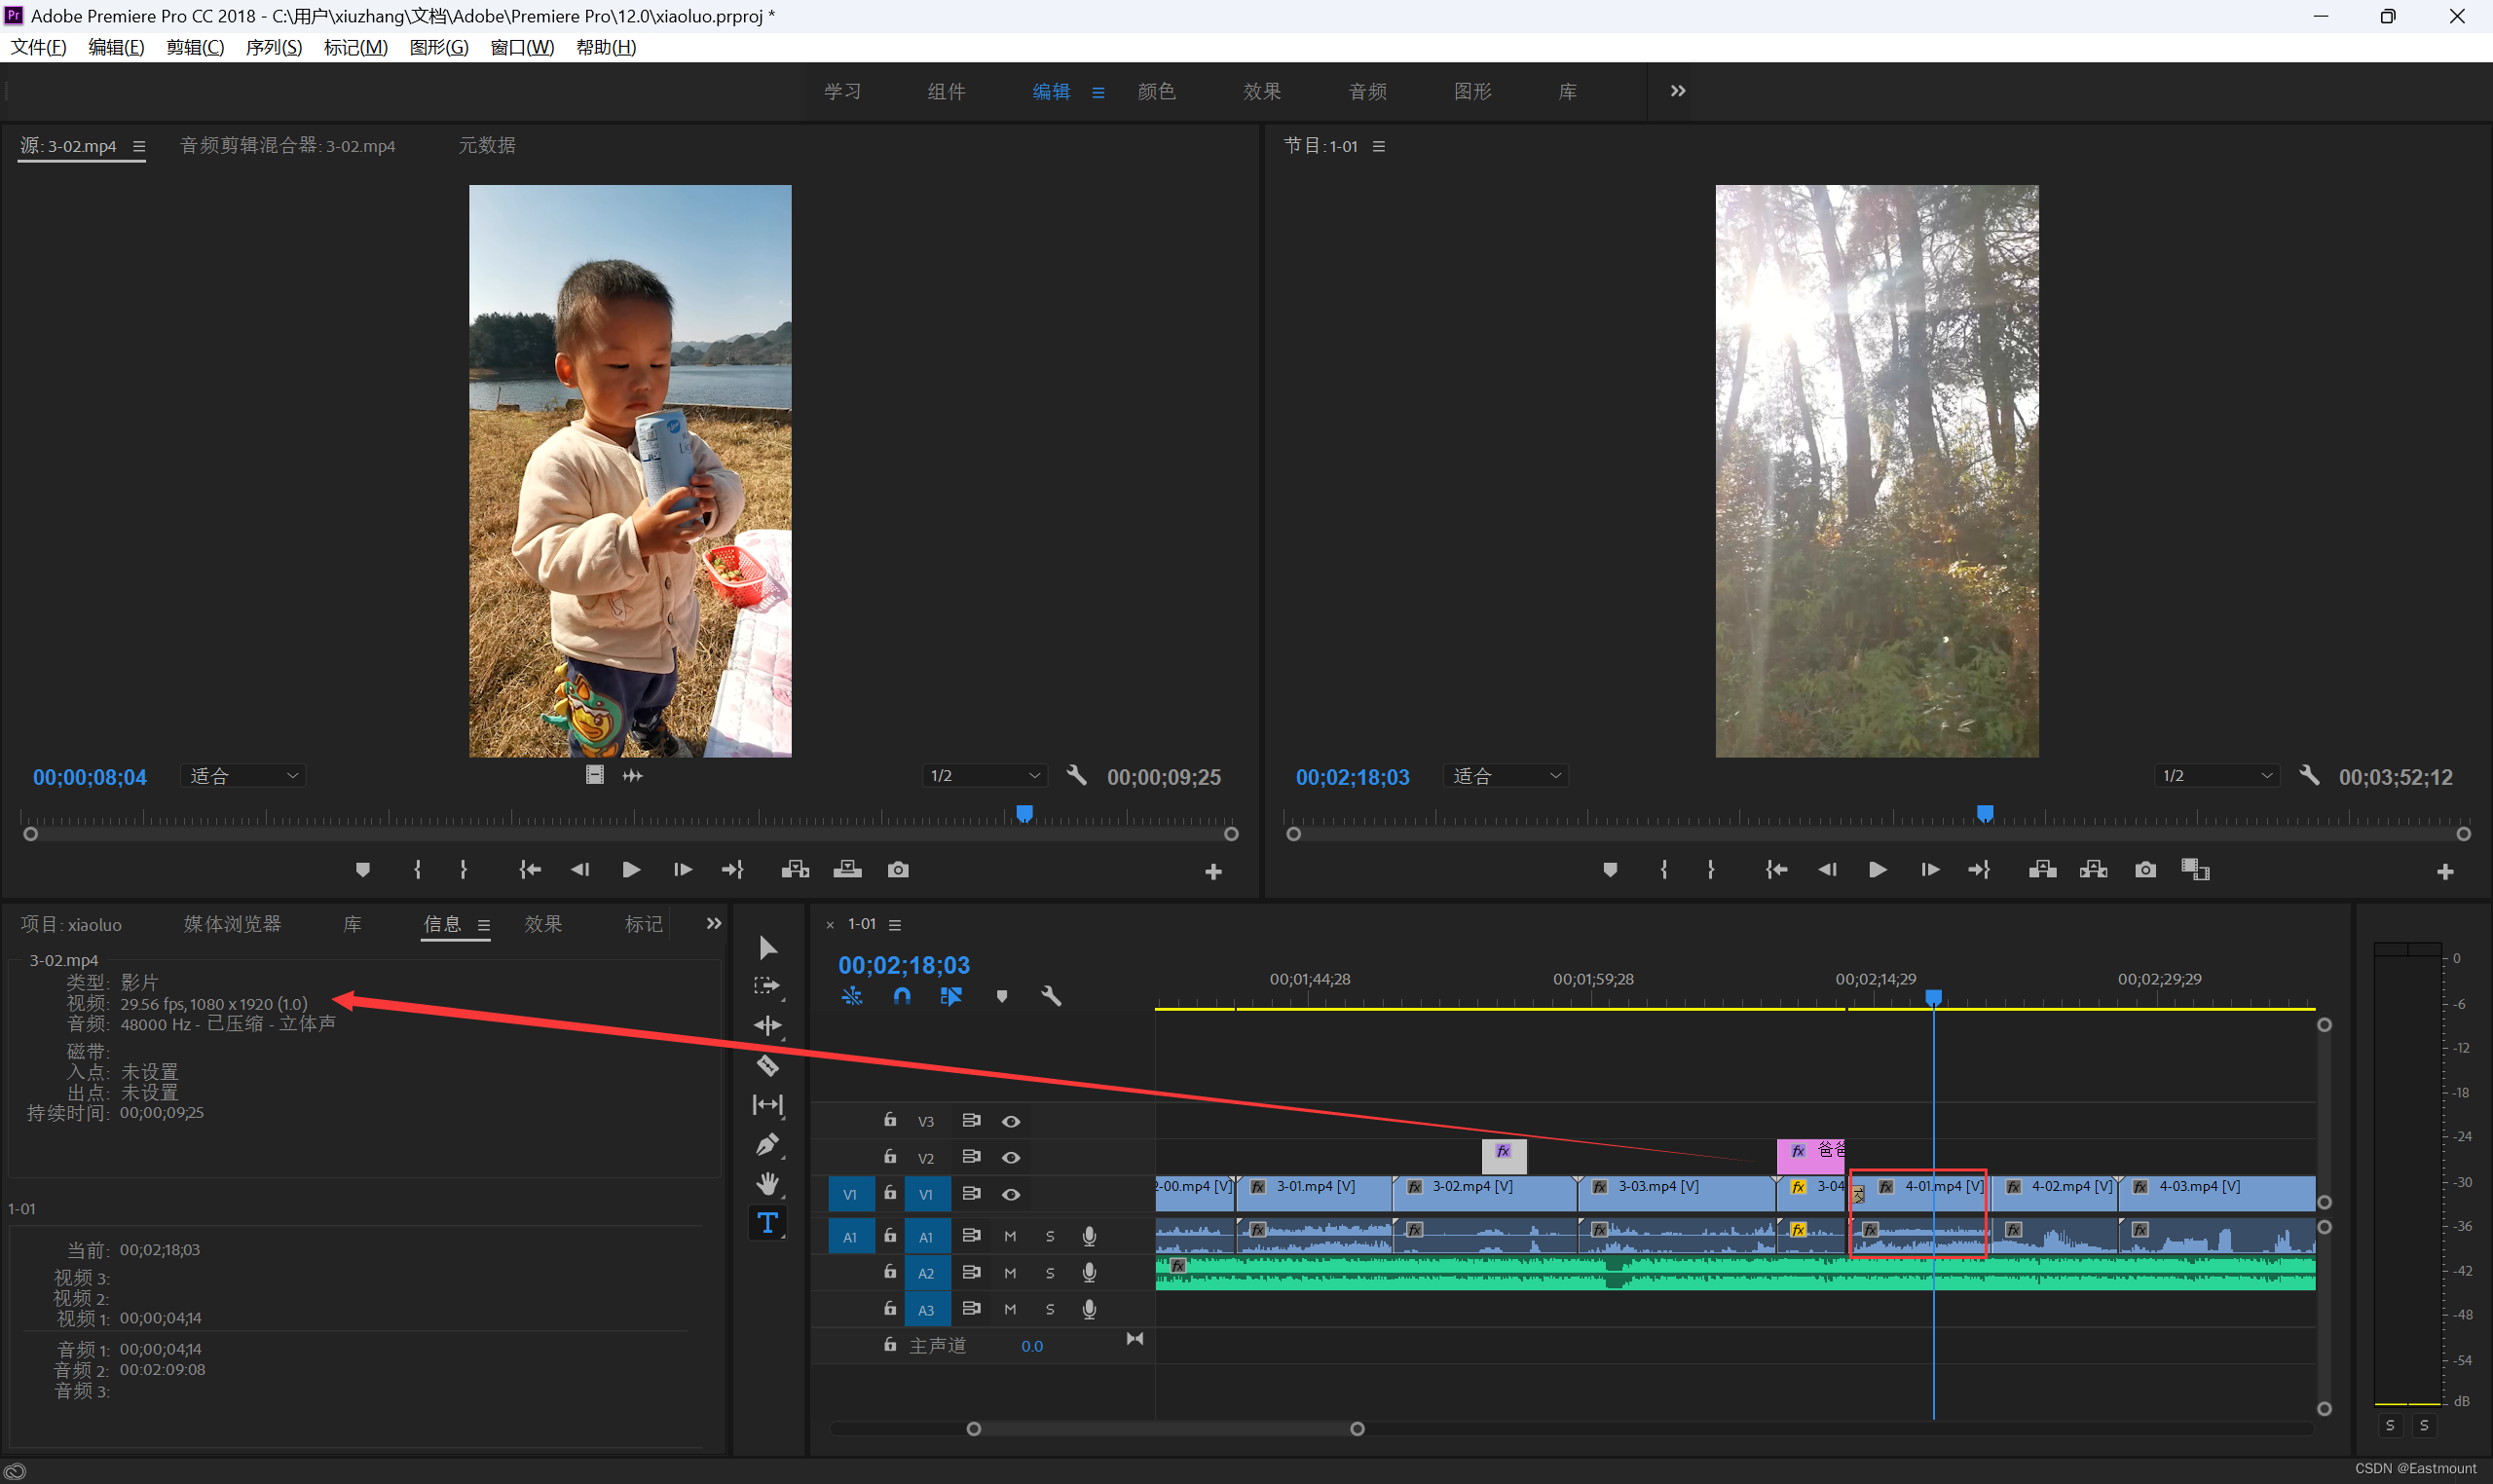Toggle Linked Selection in timeline
The image size is (2493, 1484).
click(x=950, y=996)
